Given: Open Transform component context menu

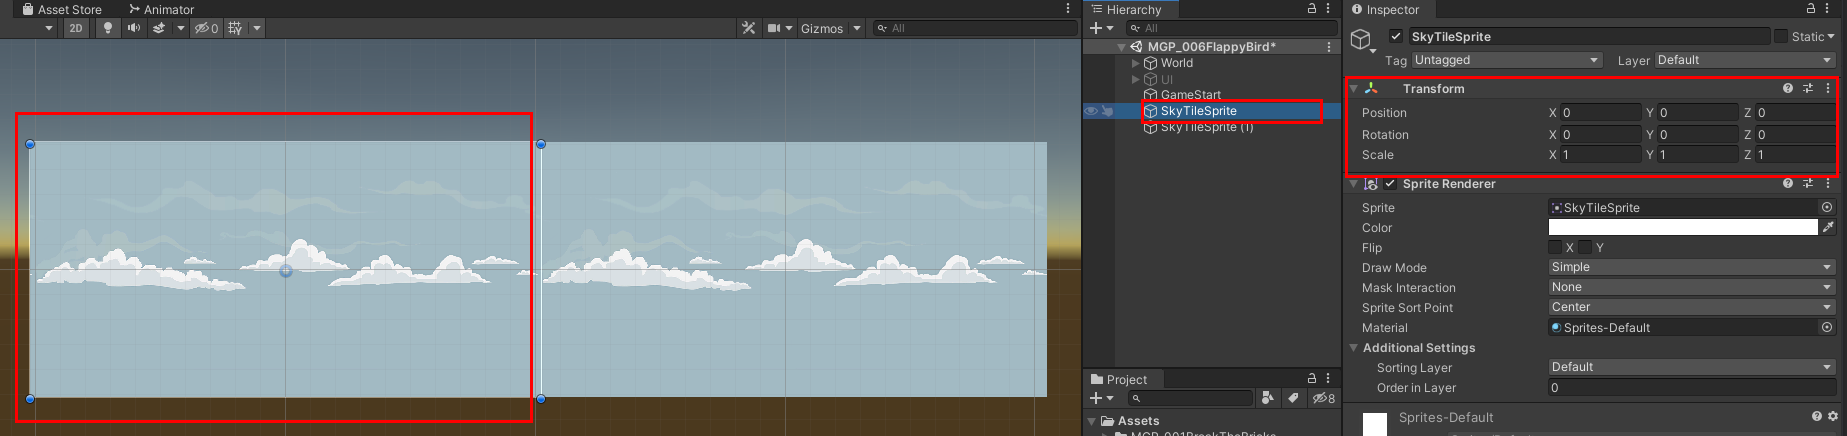Looking at the screenshot, I should [1828, 88].
